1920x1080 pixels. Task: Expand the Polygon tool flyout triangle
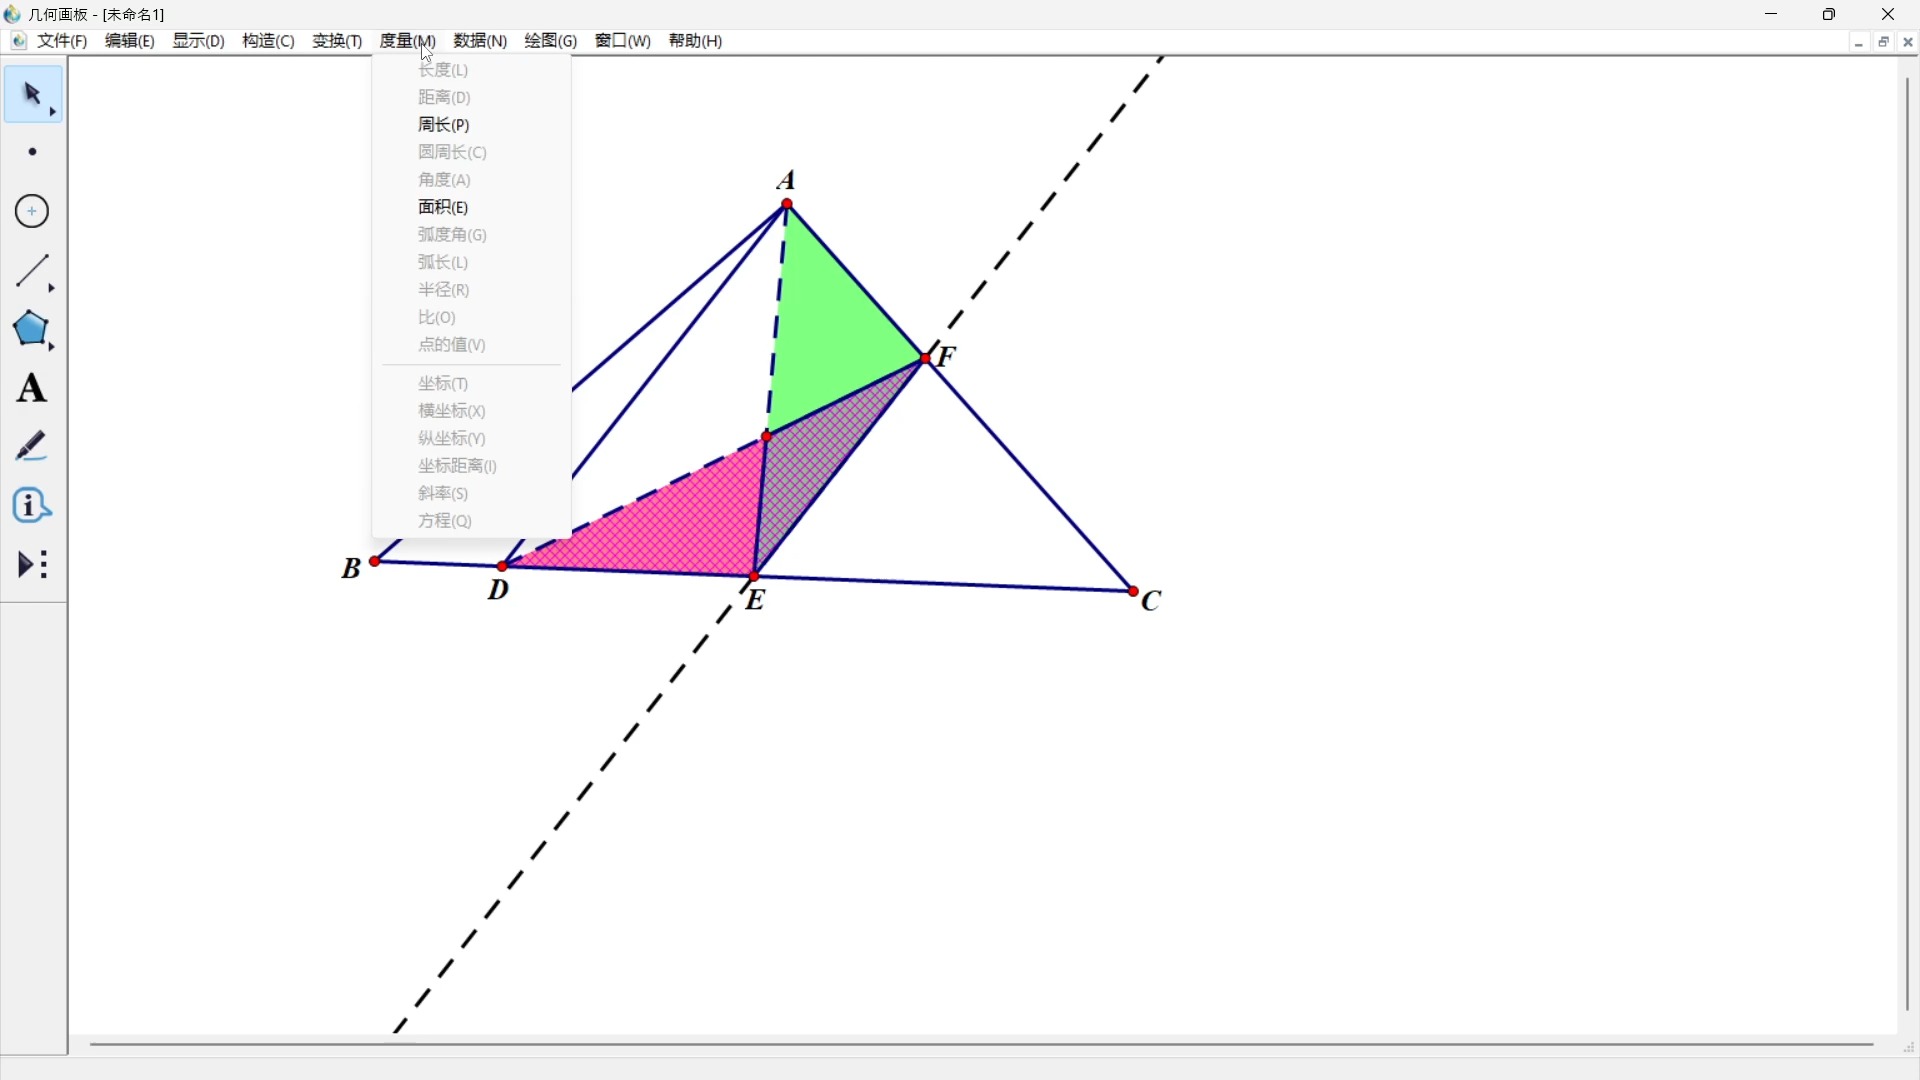(x=53, y=347)
